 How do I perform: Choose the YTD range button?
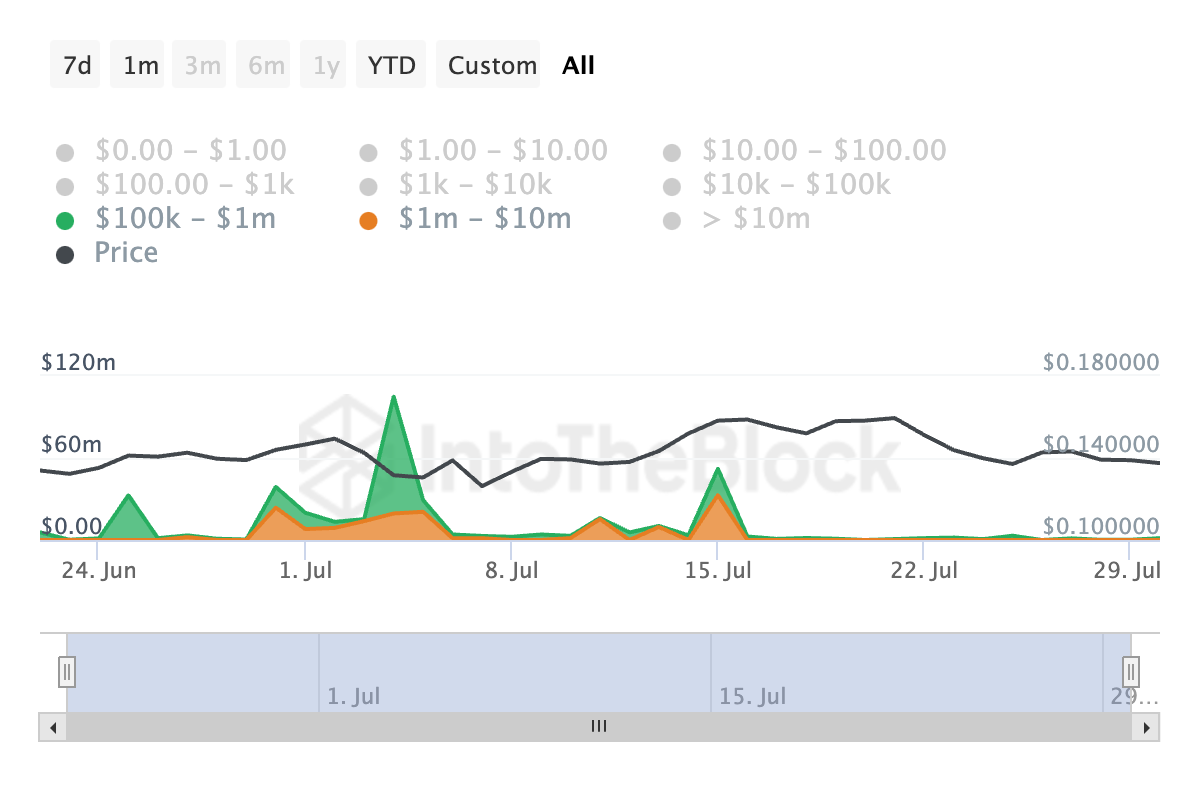[x=391, y=66]
